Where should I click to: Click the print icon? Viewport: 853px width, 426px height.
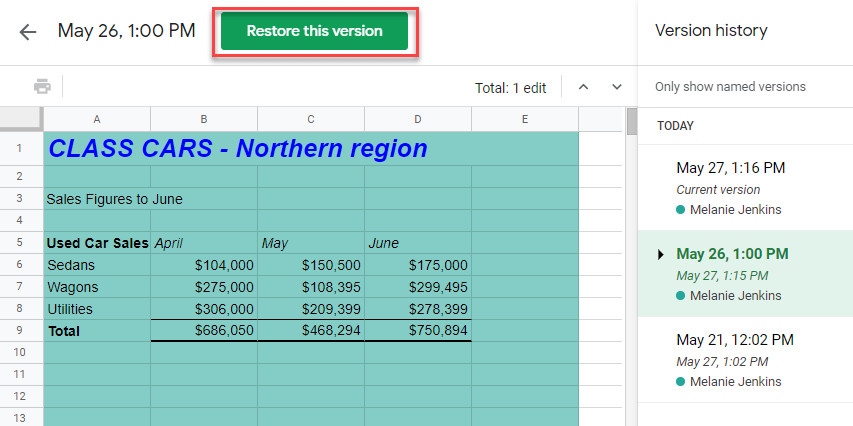(42, 87)
